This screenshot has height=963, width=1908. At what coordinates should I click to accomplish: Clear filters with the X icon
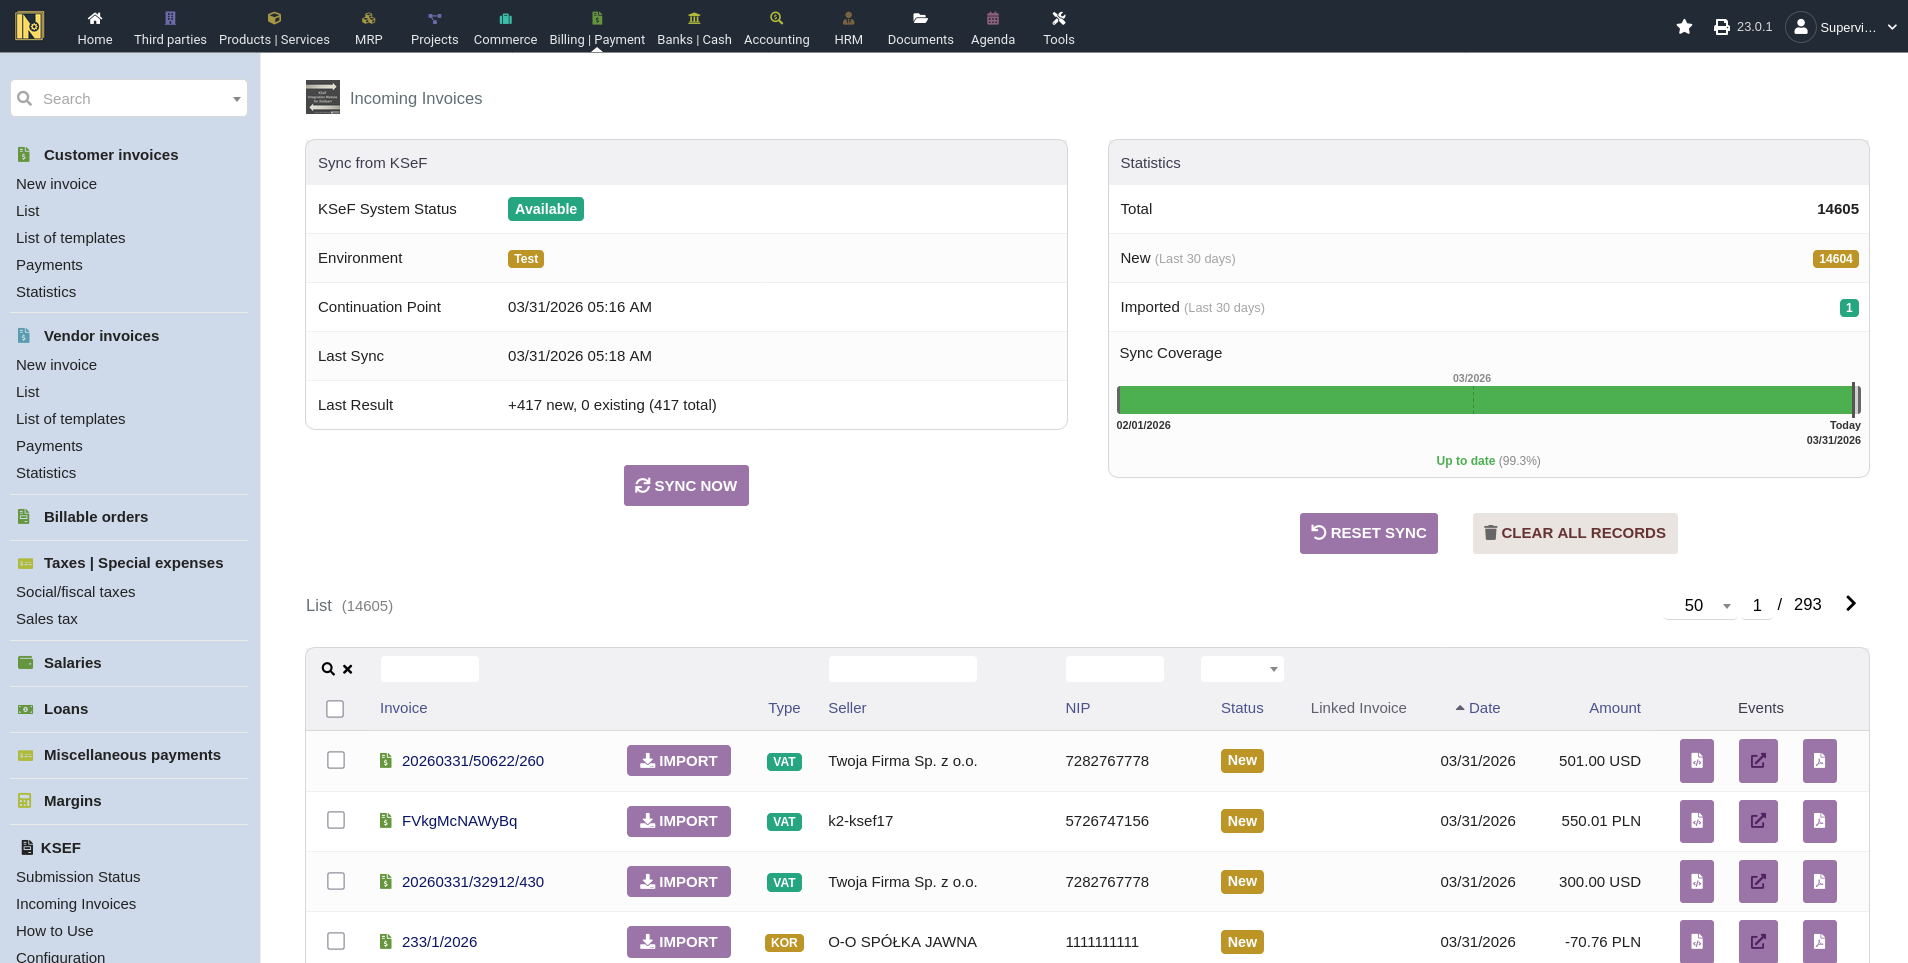(x=348, y=670)
